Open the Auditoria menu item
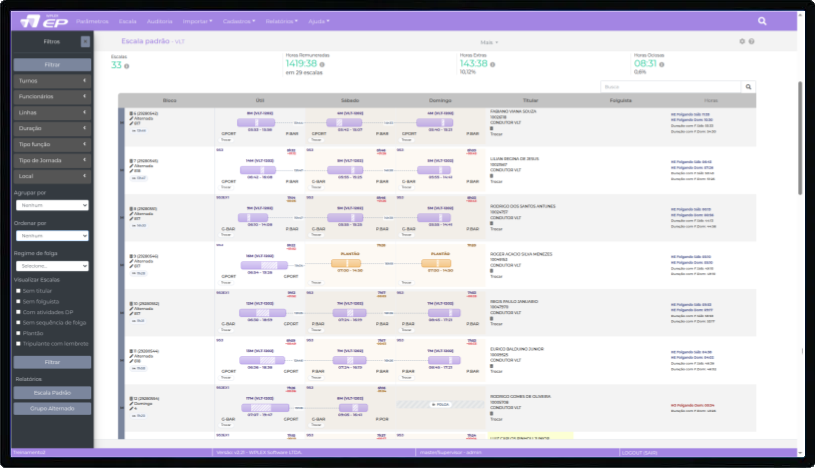 160,21
